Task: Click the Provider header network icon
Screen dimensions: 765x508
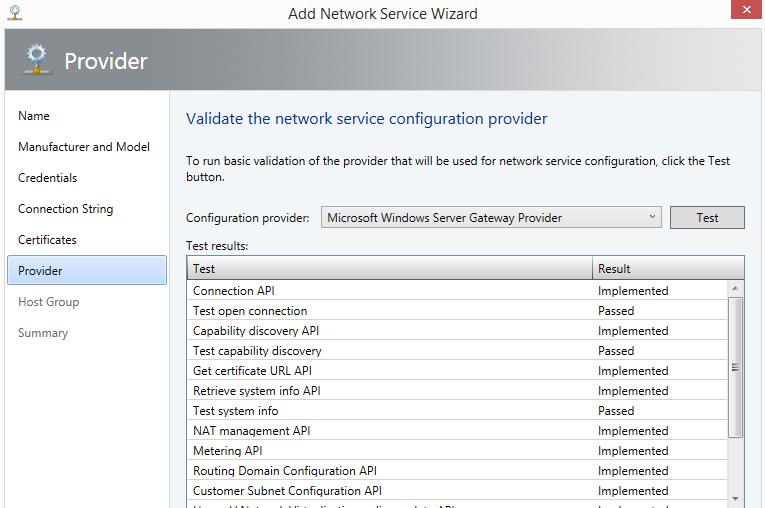Action: (34, 61)
